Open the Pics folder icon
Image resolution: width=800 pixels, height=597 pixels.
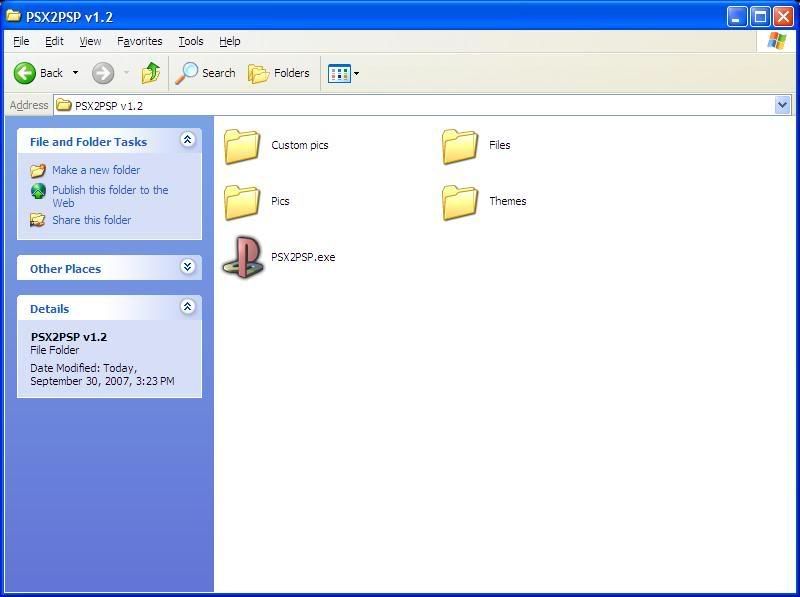click(x=242, y=202)
